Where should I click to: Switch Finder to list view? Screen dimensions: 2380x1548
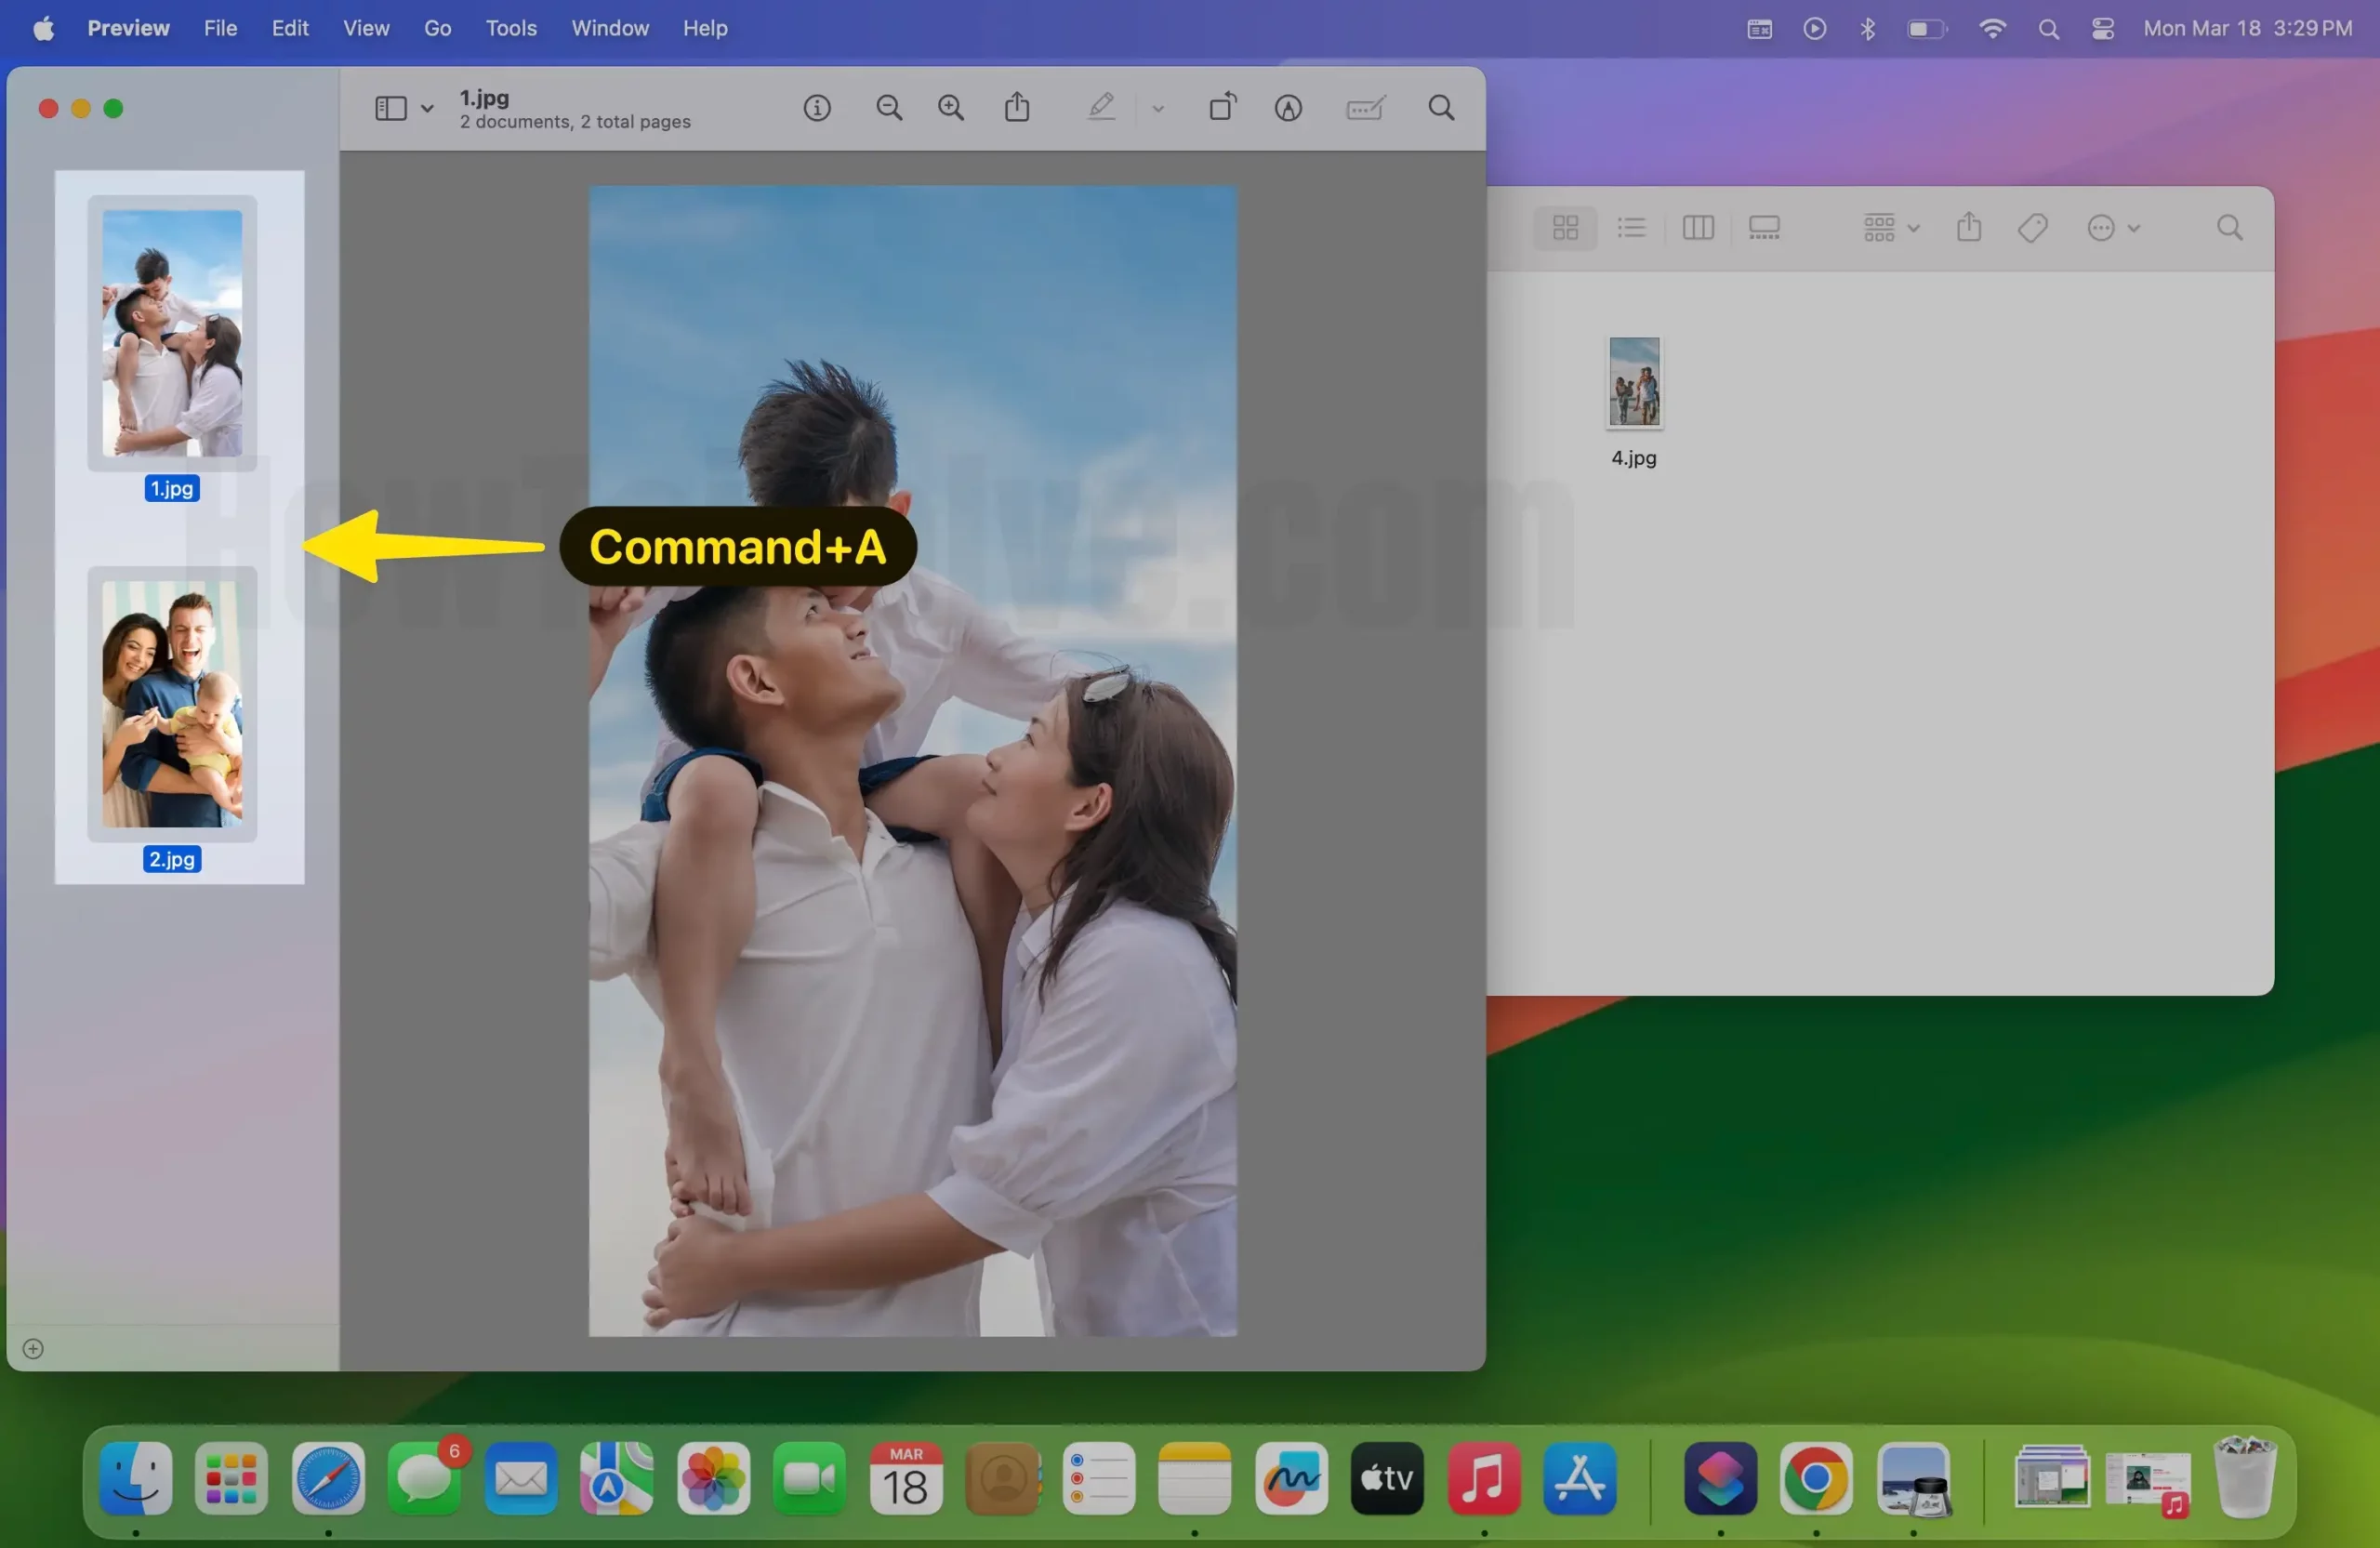tap(1631, 228)
